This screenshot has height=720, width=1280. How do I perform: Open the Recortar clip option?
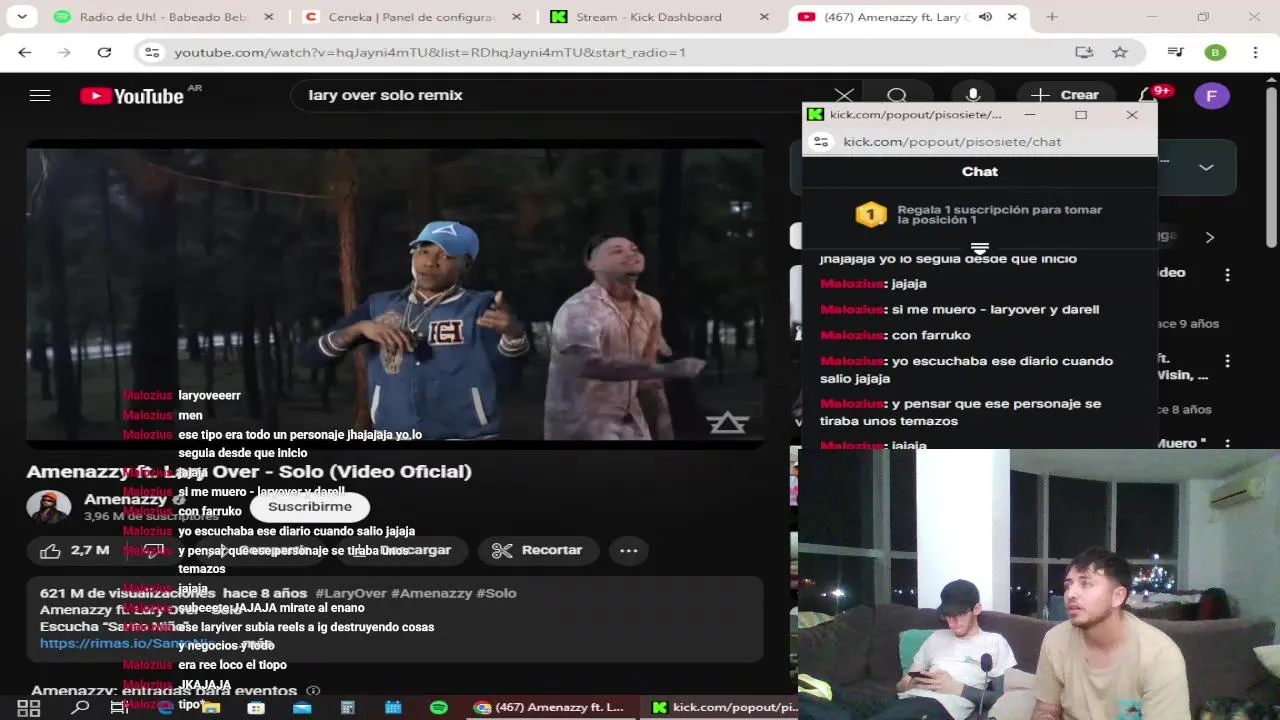point(538,550)
